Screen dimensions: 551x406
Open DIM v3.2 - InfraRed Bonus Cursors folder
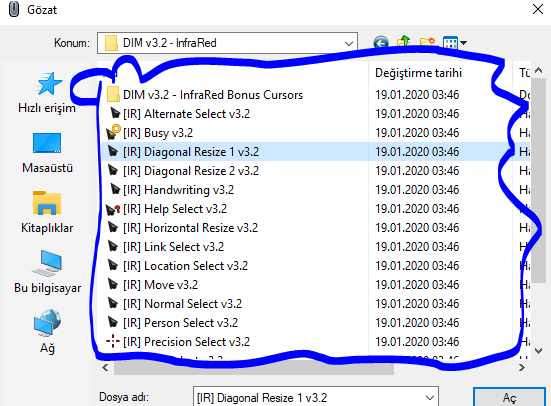coord(213,95)
